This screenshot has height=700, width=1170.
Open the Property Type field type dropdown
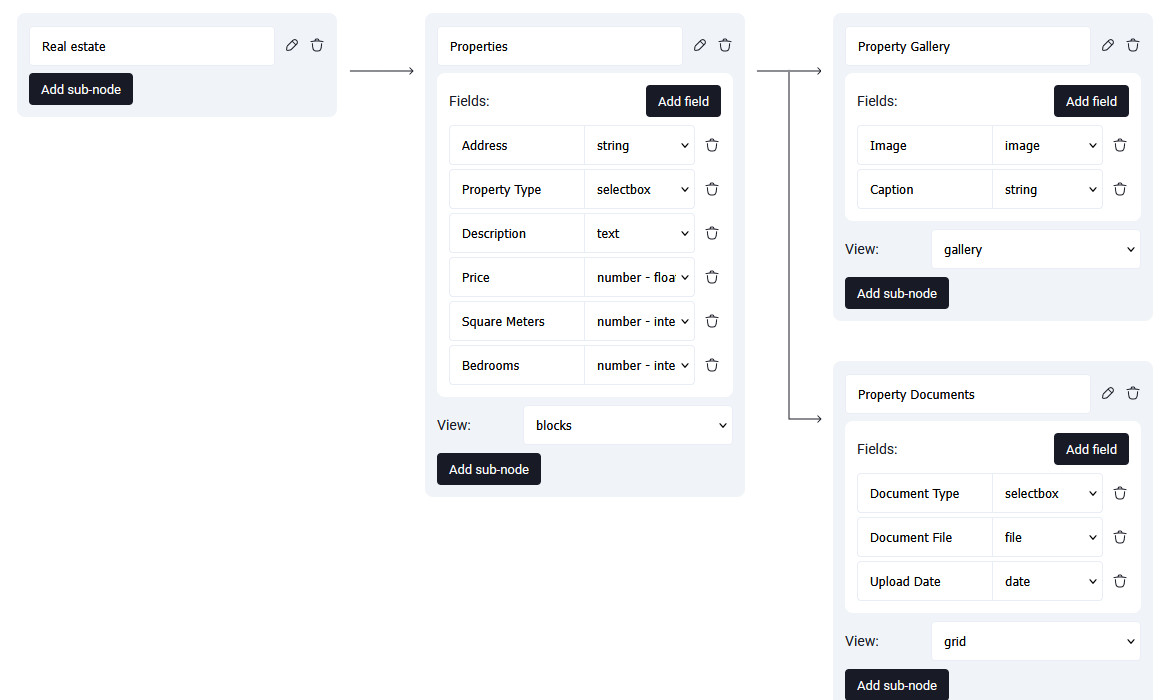click(x=640, y=189)
